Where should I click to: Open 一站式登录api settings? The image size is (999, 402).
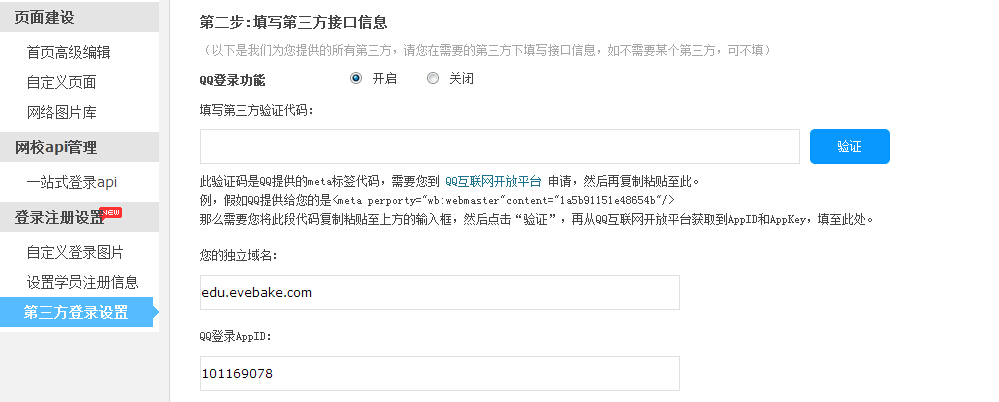(x=72, y=182)
